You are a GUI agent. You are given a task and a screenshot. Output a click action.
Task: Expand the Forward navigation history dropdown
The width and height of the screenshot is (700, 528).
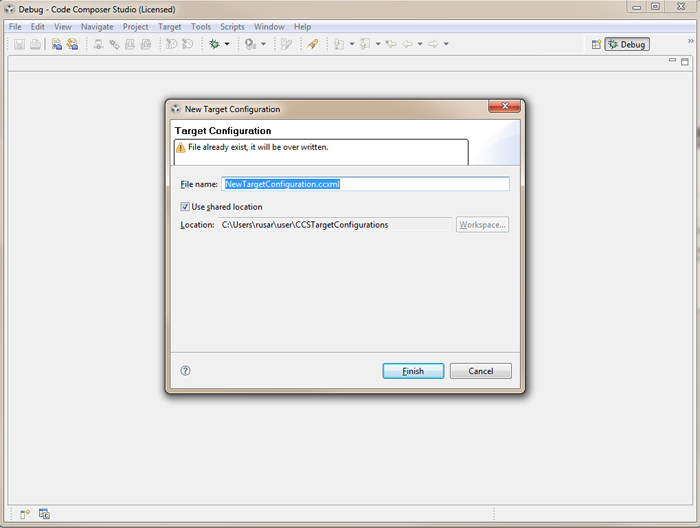pyautogui.click(x=446, y=44)
